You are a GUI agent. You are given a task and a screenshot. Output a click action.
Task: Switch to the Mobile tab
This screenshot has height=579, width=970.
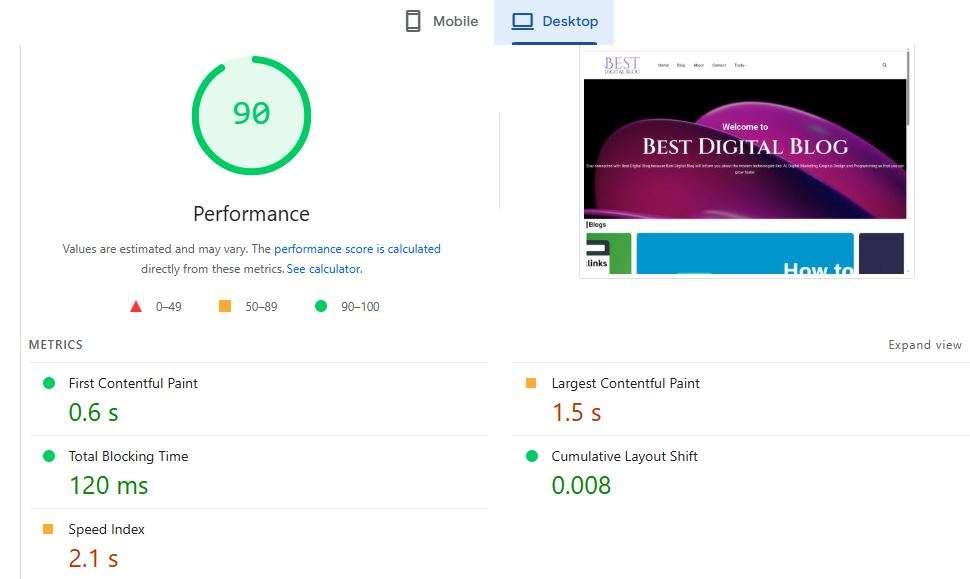pos(441,22)
